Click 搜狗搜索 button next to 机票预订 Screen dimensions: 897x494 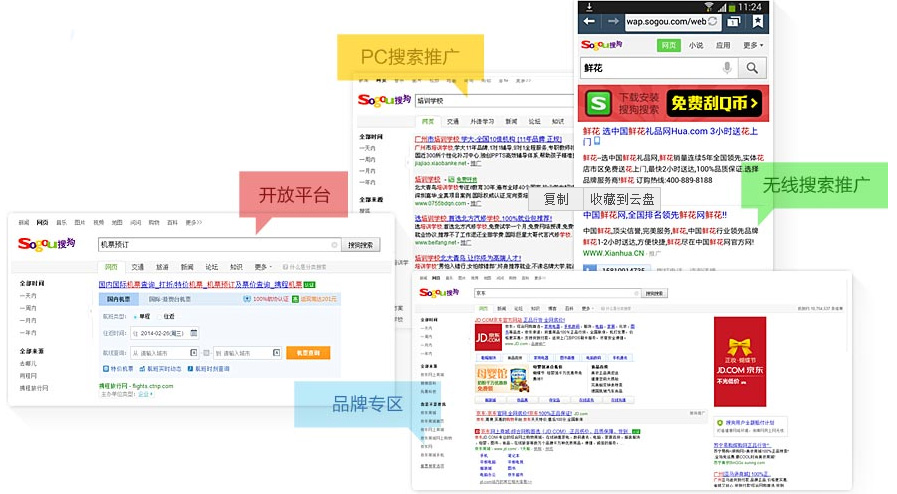pos(360,245)
